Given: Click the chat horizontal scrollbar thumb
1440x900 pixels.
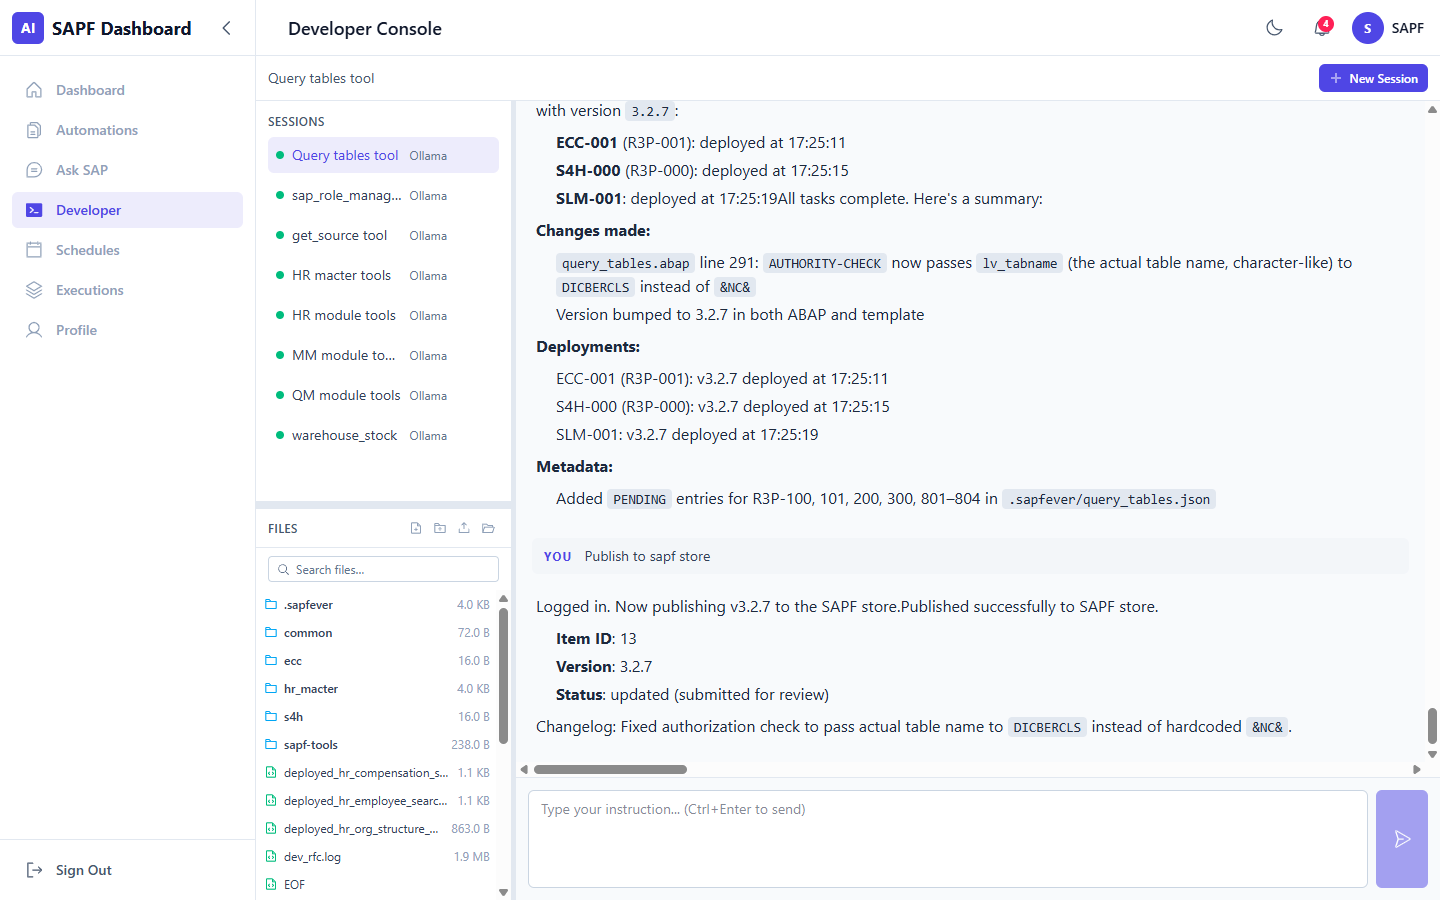Looking at the screenshot, I should point(610,769).
